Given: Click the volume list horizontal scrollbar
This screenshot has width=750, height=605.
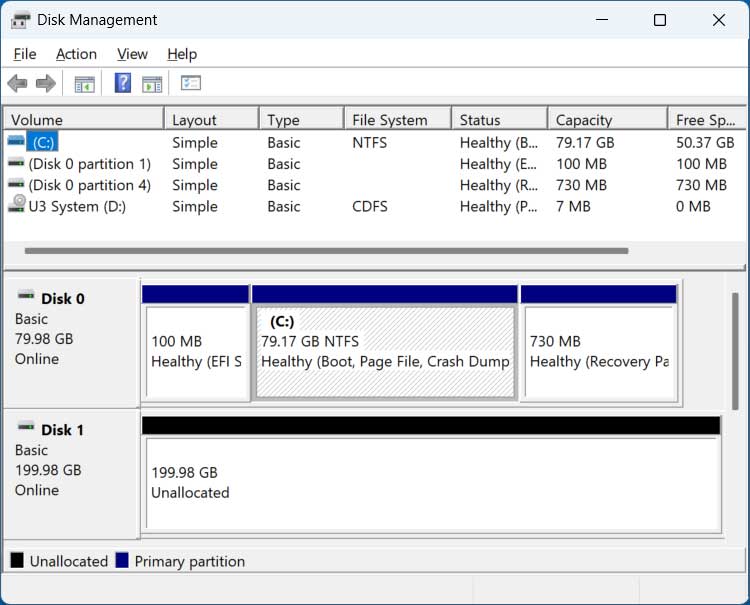Looking at the screenshot, I should 326,251.
